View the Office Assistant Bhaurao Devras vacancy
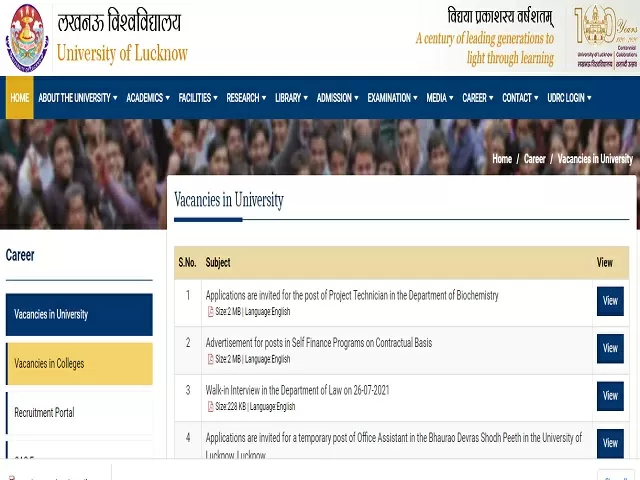The width and height of the screenshot is (640, 480). tap(610, 443)
